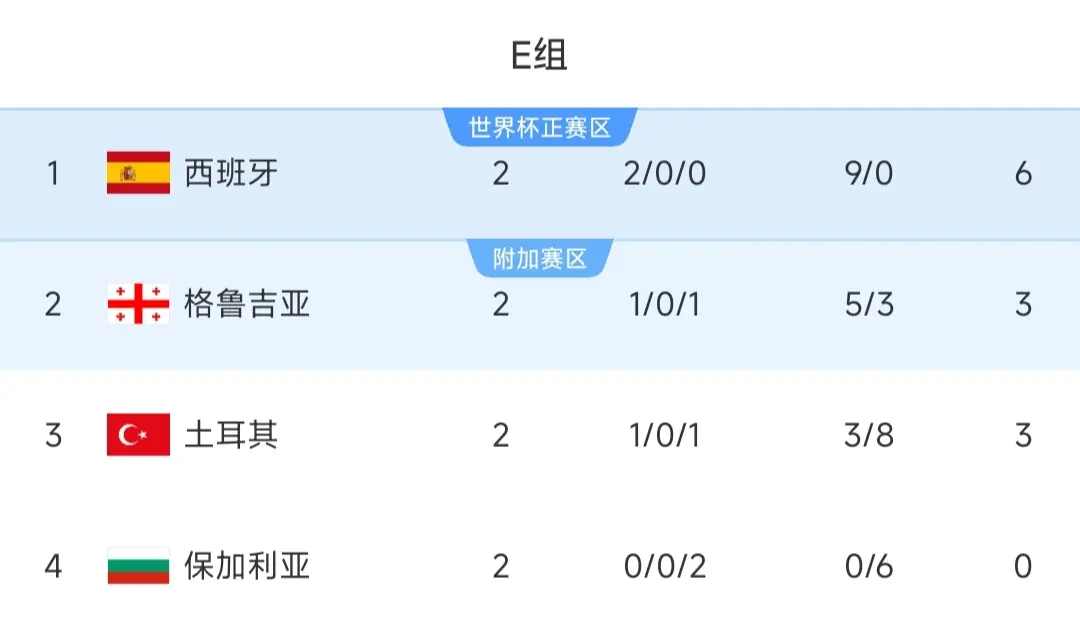Click rank number 1 for Spain
This screenshot has width=1080, height=636.
pos(53,173)
